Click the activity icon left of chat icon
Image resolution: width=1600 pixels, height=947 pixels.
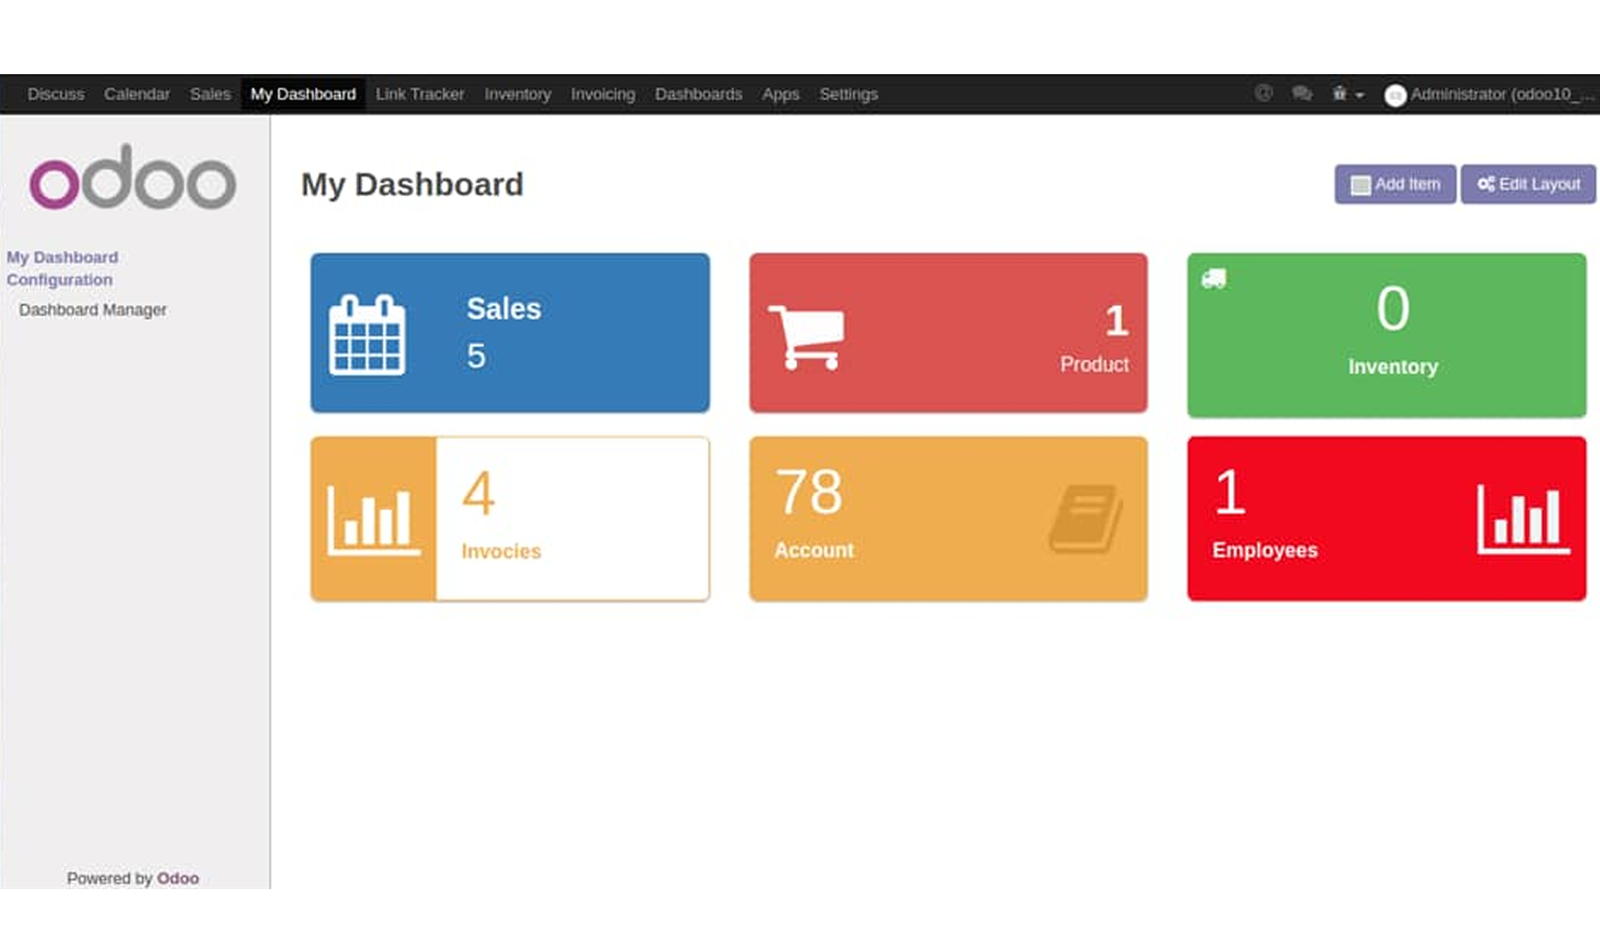tap(1264, 93)
